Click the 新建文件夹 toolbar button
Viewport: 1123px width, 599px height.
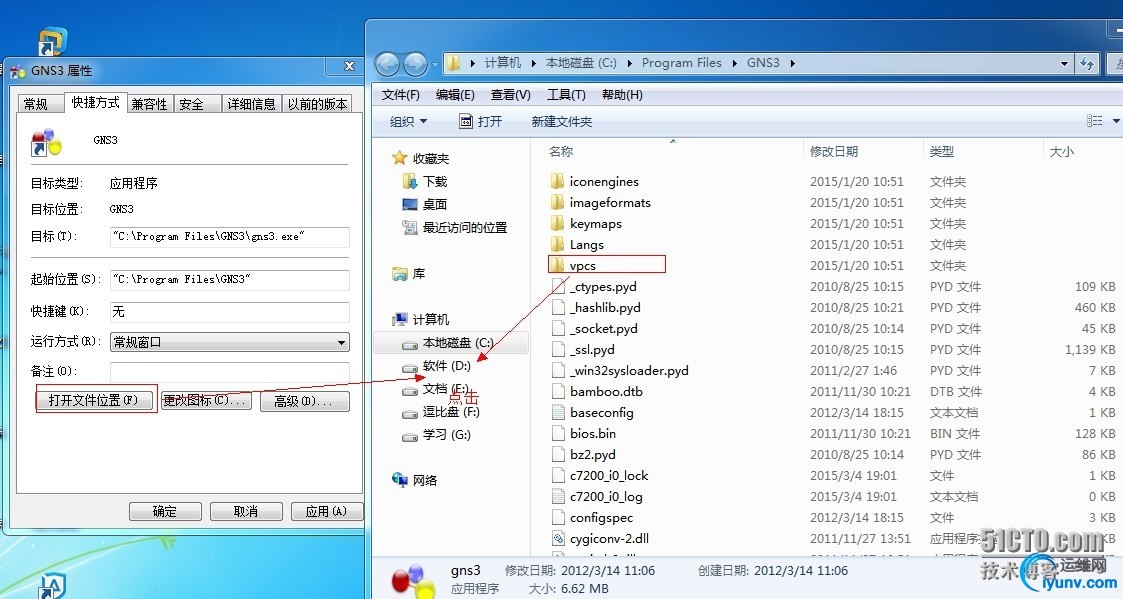coord(562,122)
